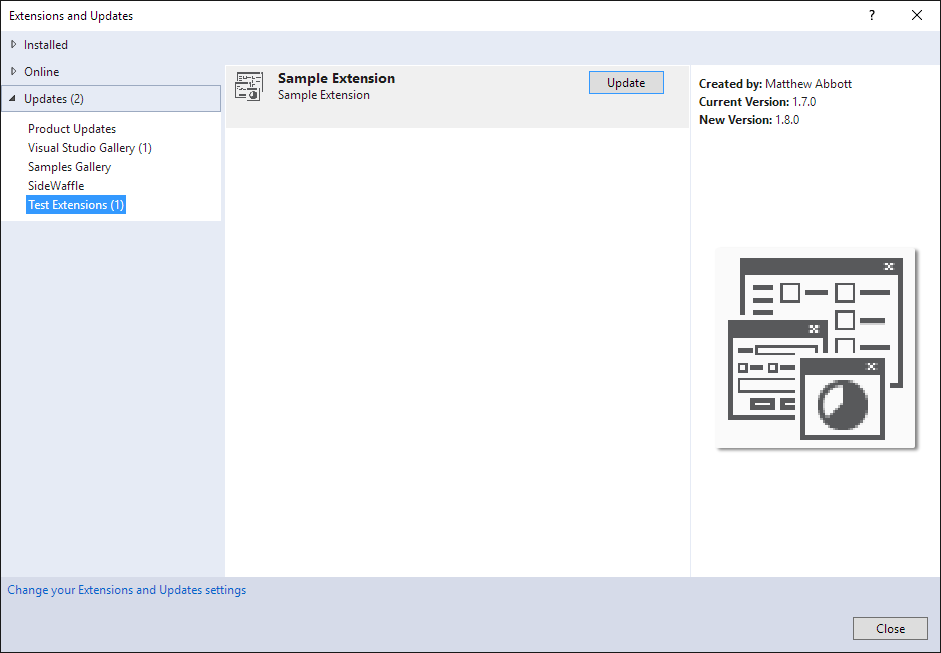Collapse the Updates (2) category arrow
Screen dimensions: 941x653
[x=13, y=99]
